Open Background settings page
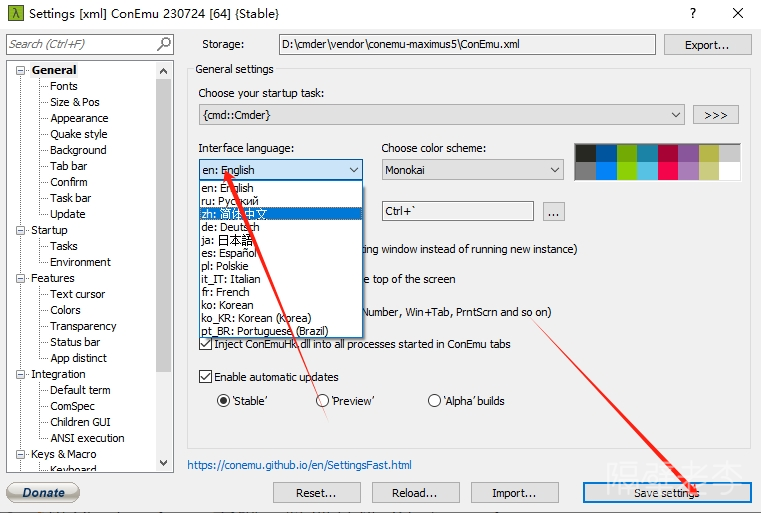The width and height of the screenshot is (761, 513). pos(78,150)
